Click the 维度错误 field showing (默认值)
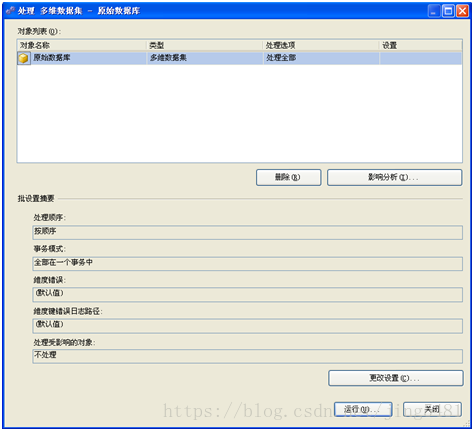Image resolution: width=474 pixels, height=431 pixels. (248, 295)
